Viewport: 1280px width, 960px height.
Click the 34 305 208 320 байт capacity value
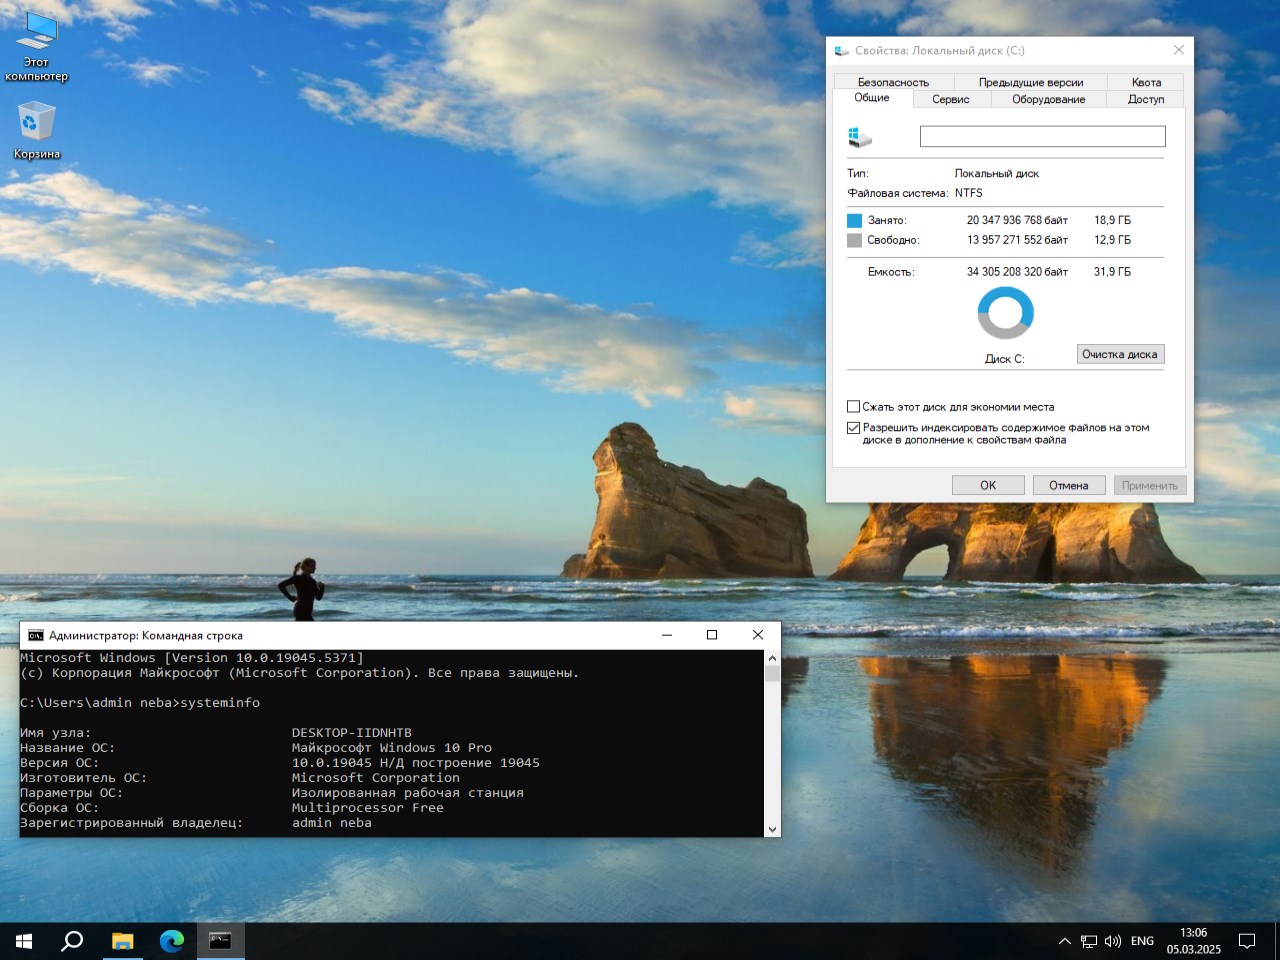coord(1017,272)
